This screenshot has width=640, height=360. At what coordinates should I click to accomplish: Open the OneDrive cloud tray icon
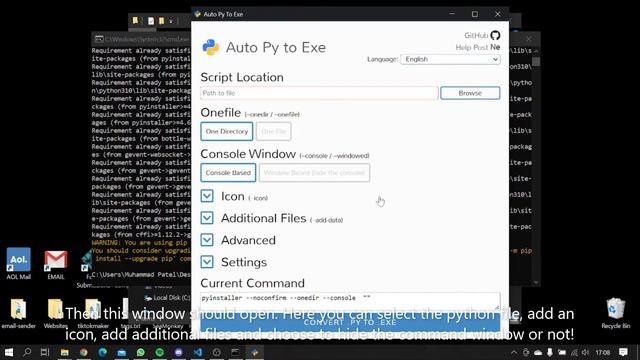coord(538,352)
